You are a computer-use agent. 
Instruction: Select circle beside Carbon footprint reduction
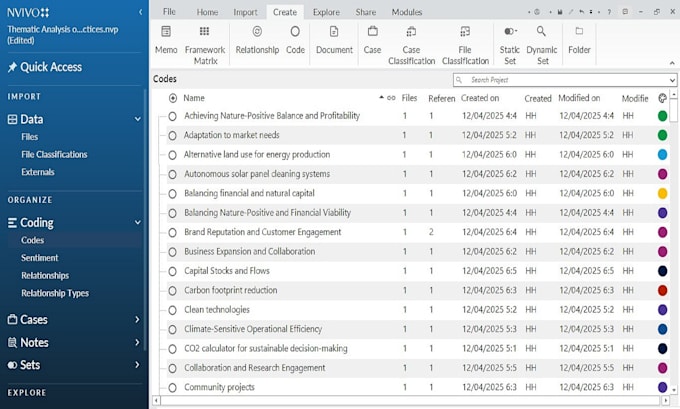(172, 291)
